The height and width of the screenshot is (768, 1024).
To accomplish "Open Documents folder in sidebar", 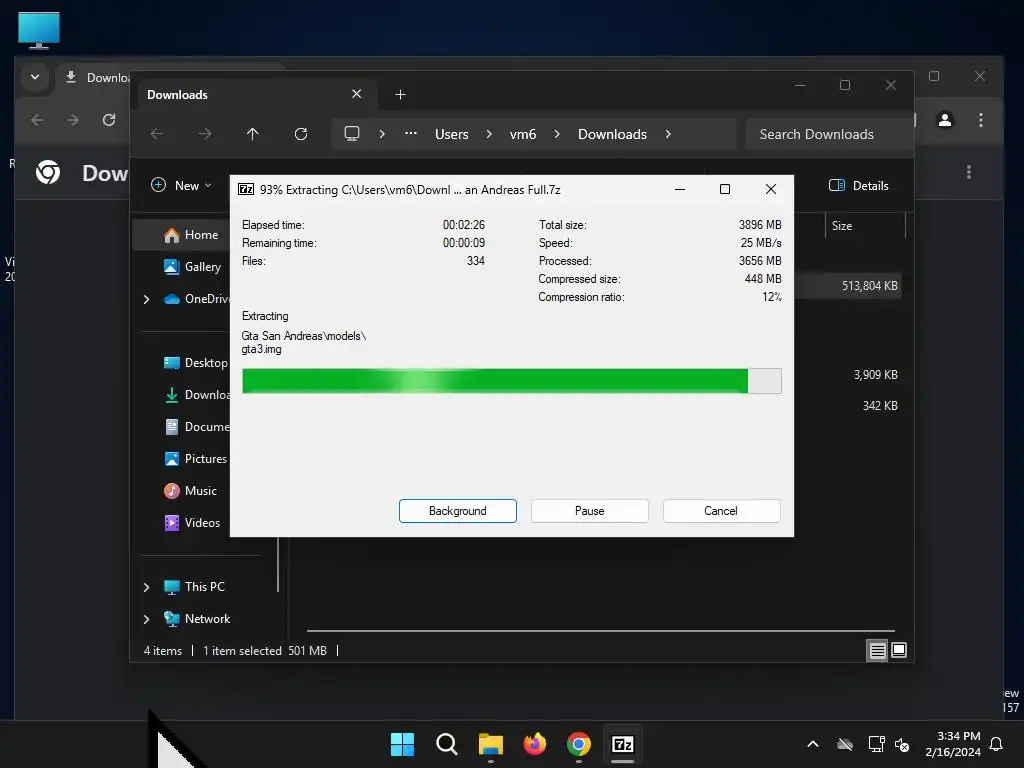I will (x=197, y=426).
